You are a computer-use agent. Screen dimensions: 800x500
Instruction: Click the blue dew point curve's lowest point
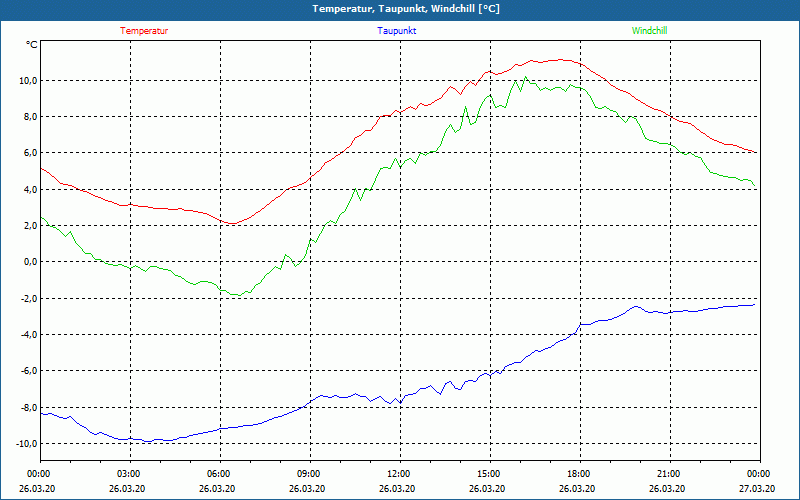click(148, 441)
